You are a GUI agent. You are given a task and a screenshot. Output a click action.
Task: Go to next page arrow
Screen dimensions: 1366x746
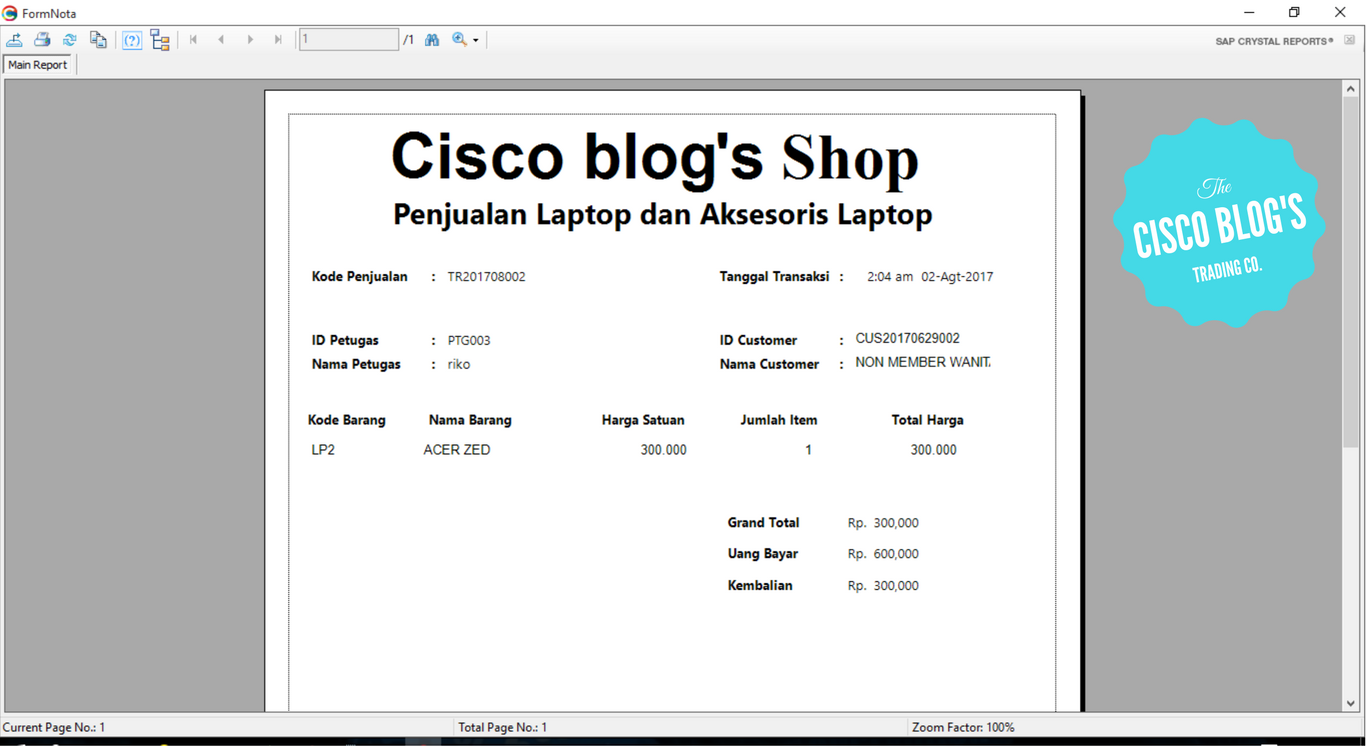250,40
